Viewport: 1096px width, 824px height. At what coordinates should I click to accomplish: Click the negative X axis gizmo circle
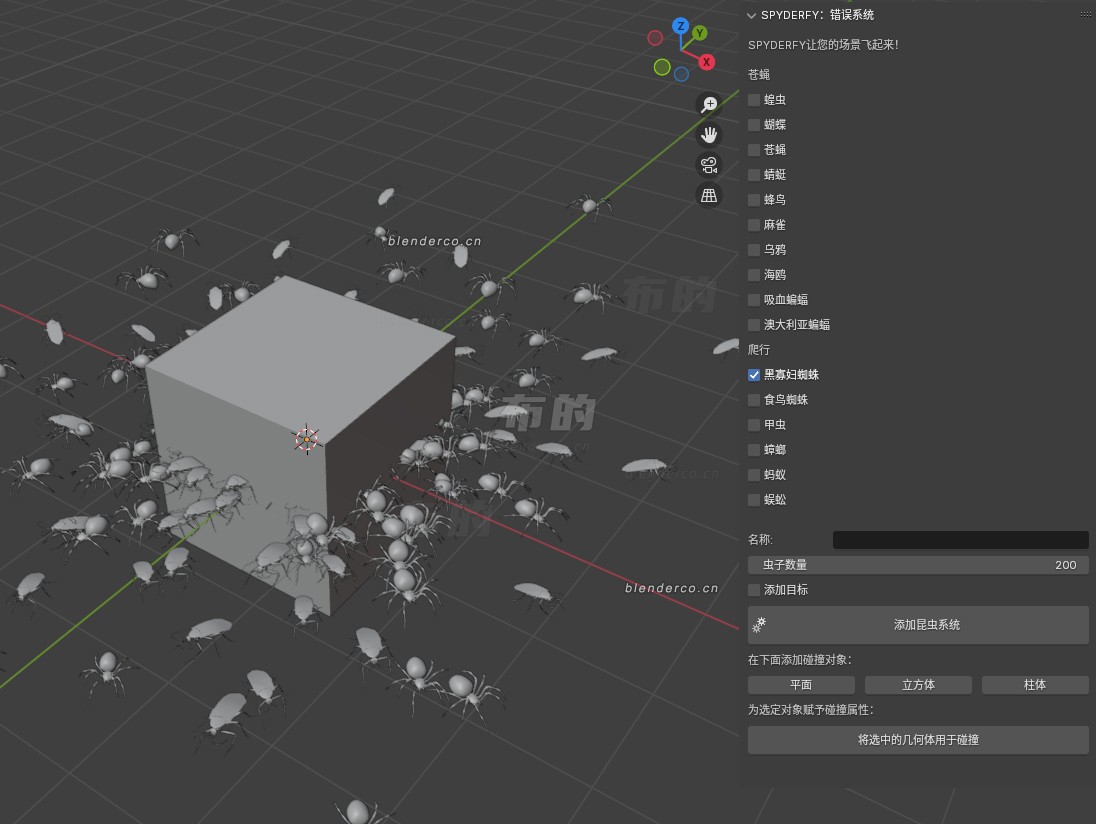(x=655, y=38)
